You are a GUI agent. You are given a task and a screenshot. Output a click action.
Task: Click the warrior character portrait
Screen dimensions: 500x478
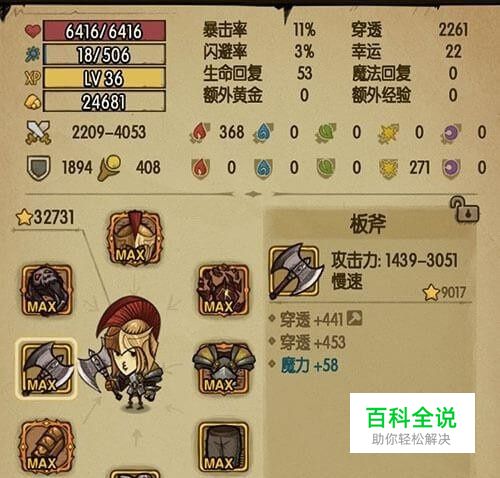(127, 353)
